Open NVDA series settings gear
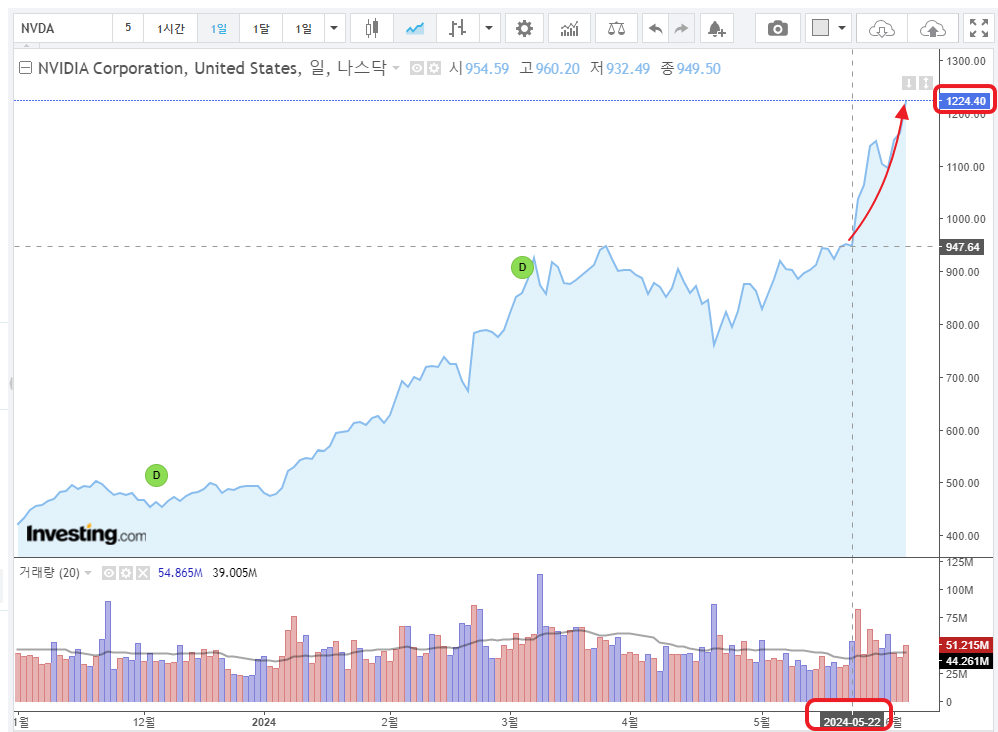 (434, 68)
